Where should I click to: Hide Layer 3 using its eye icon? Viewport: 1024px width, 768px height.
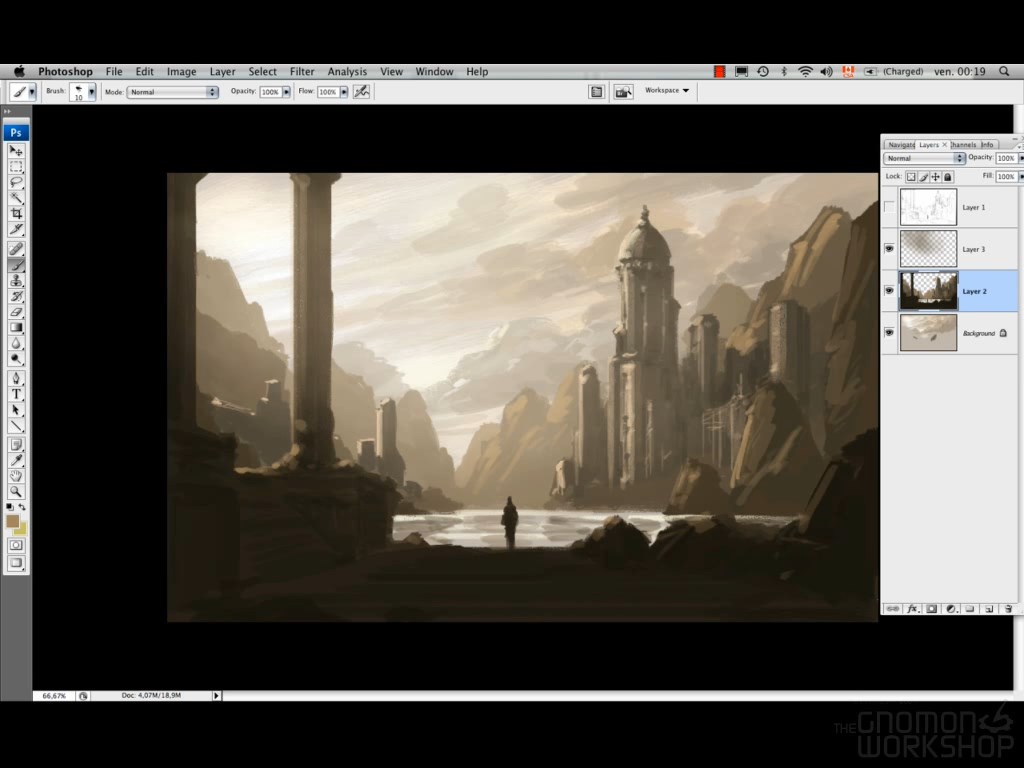point(889,249)
